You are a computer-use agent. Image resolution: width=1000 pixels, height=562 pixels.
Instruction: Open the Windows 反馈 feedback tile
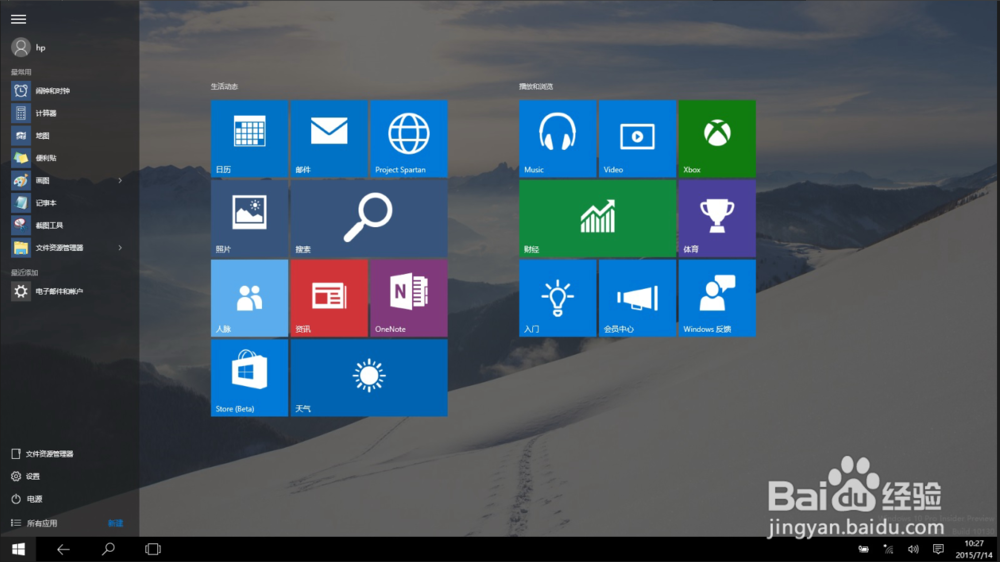(717, 298)
